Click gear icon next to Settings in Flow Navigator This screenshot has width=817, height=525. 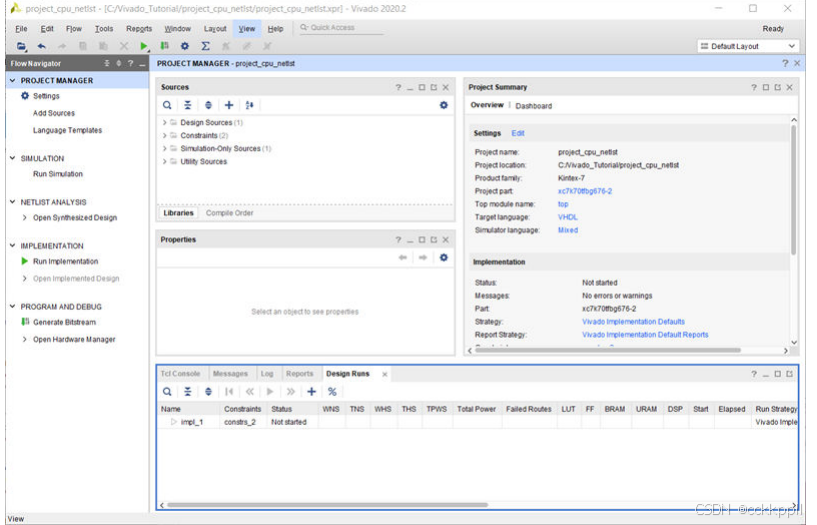point(24,96)
